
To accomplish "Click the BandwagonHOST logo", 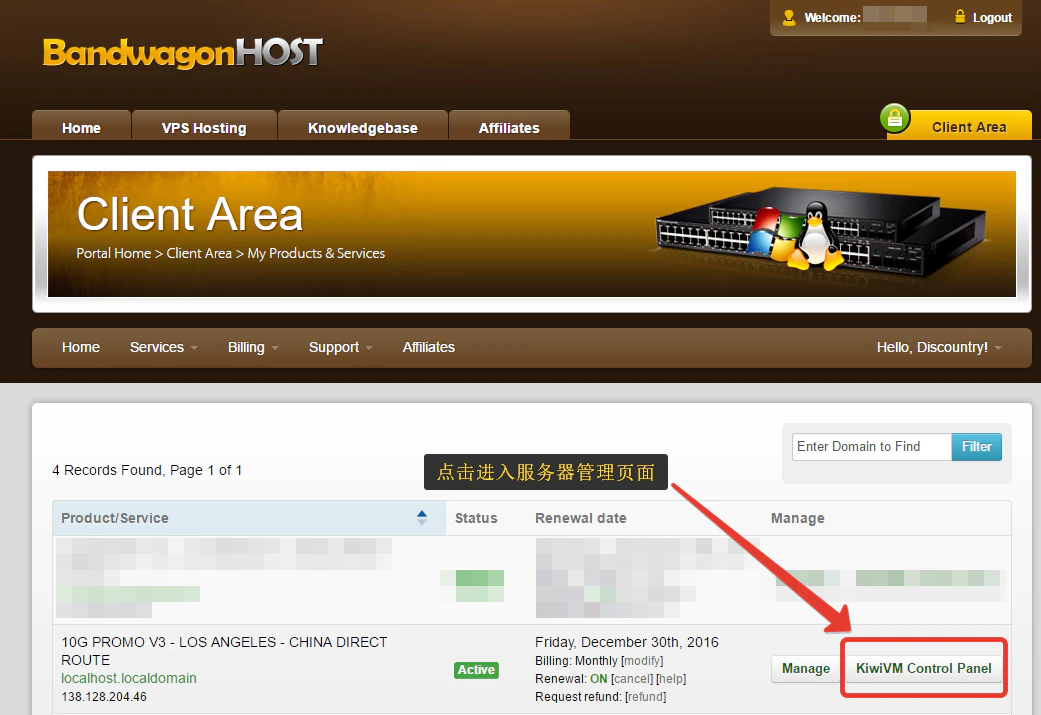I will pyautogui.click(x=183, y=53).
